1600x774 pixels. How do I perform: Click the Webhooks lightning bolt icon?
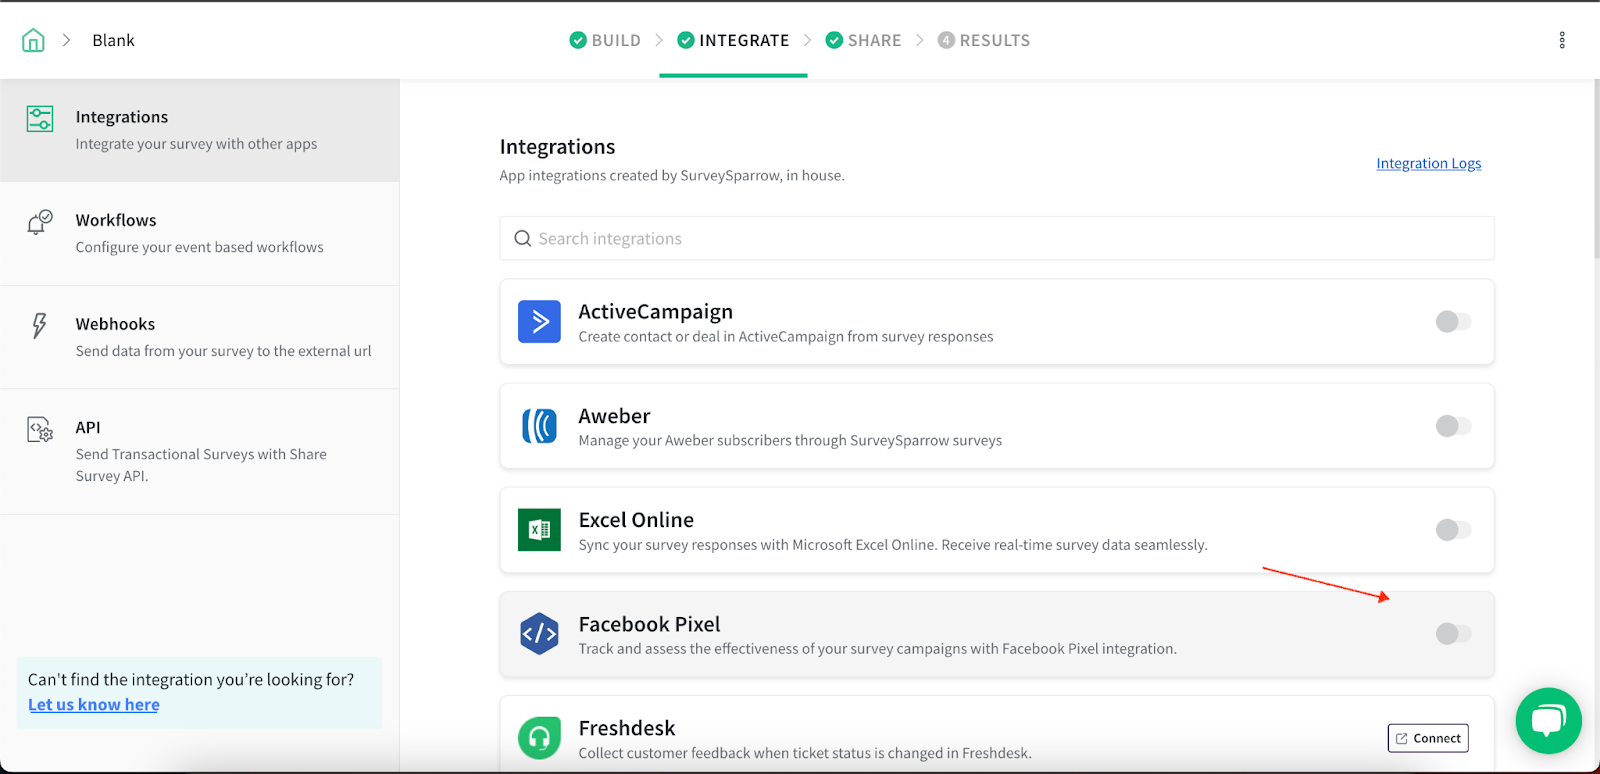pyautogui.click(x=39, y=326)
